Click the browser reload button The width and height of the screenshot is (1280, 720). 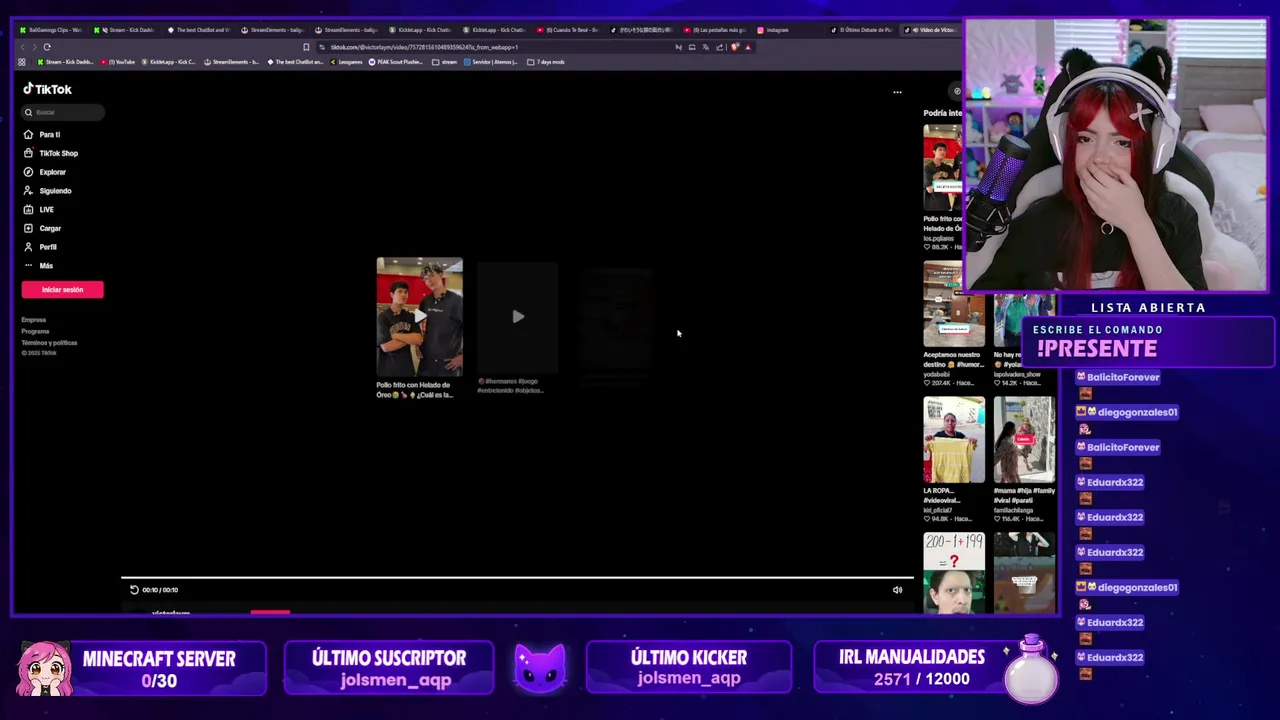click(x=47, y=47)
